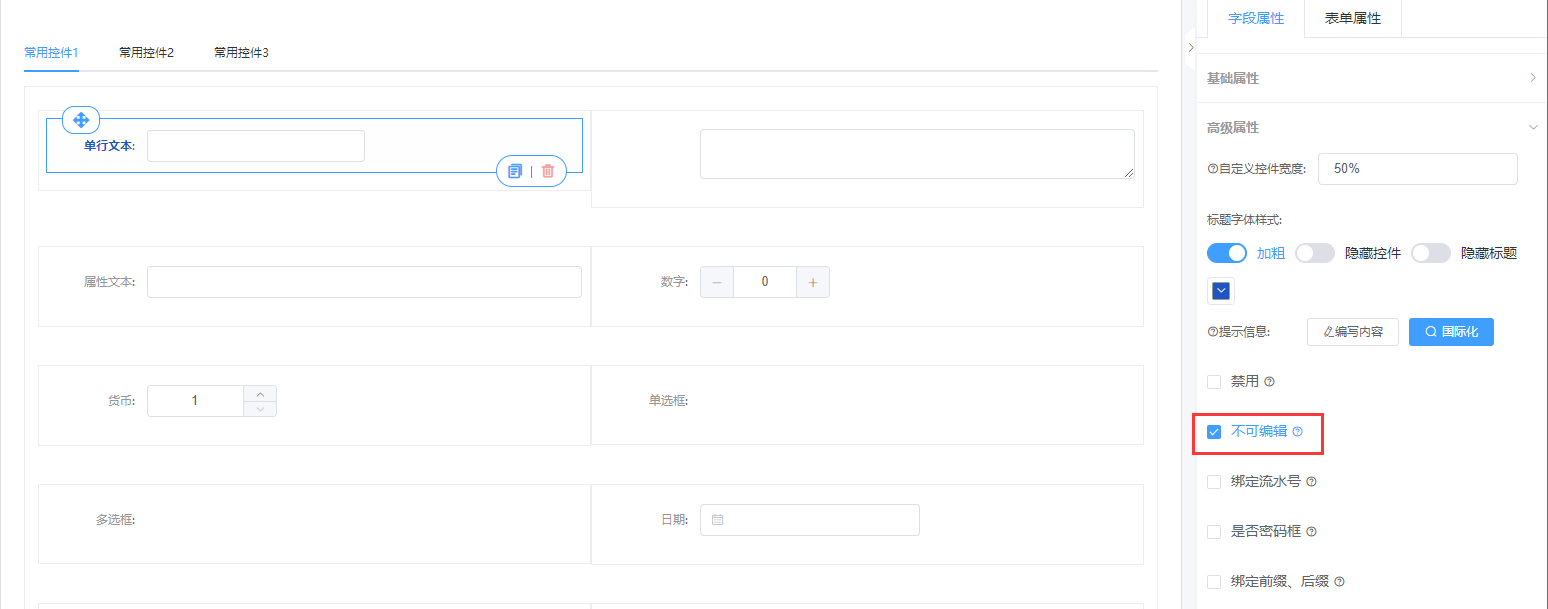This screenshot has height=609, width=1548.
Task: Collapse the right panel via edge arrow
Action: 1190,47
